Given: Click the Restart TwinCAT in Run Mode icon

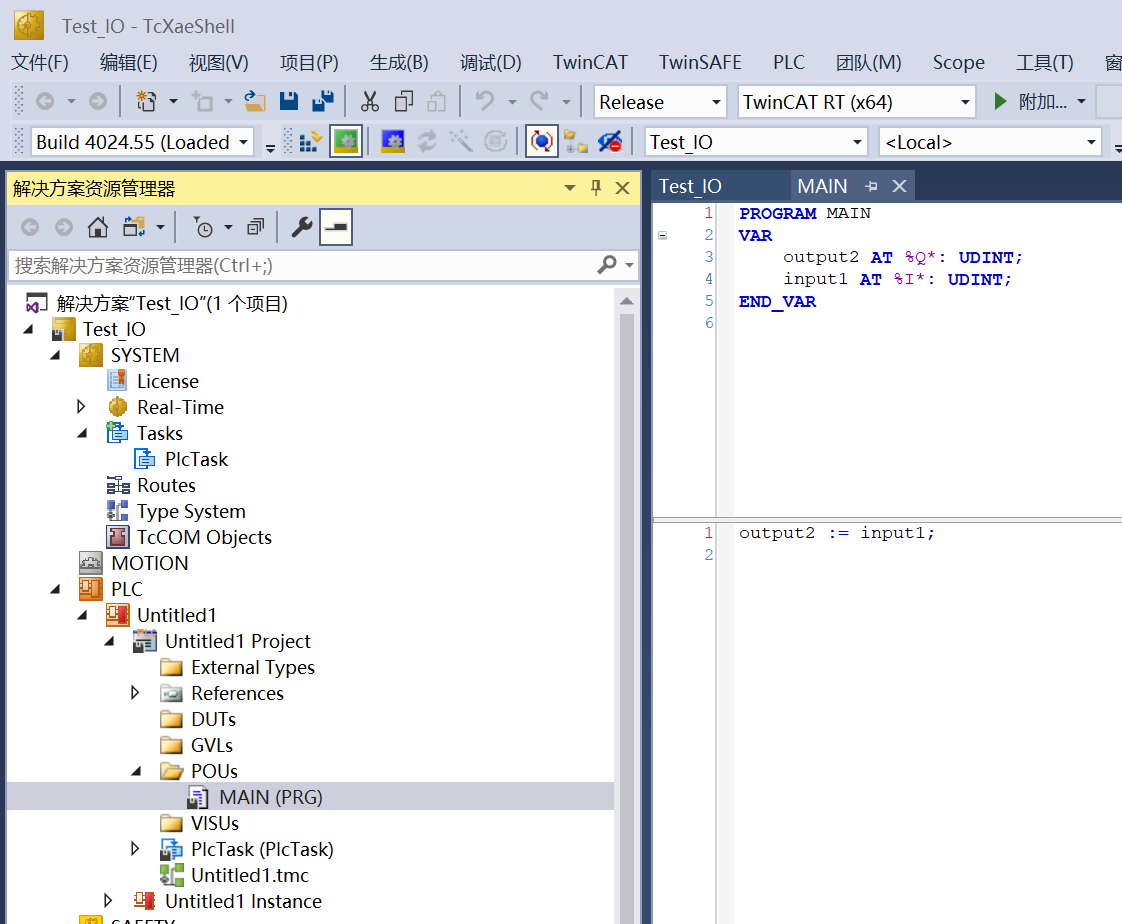Looking at the screenshot, I should click(x=345, y=142).
